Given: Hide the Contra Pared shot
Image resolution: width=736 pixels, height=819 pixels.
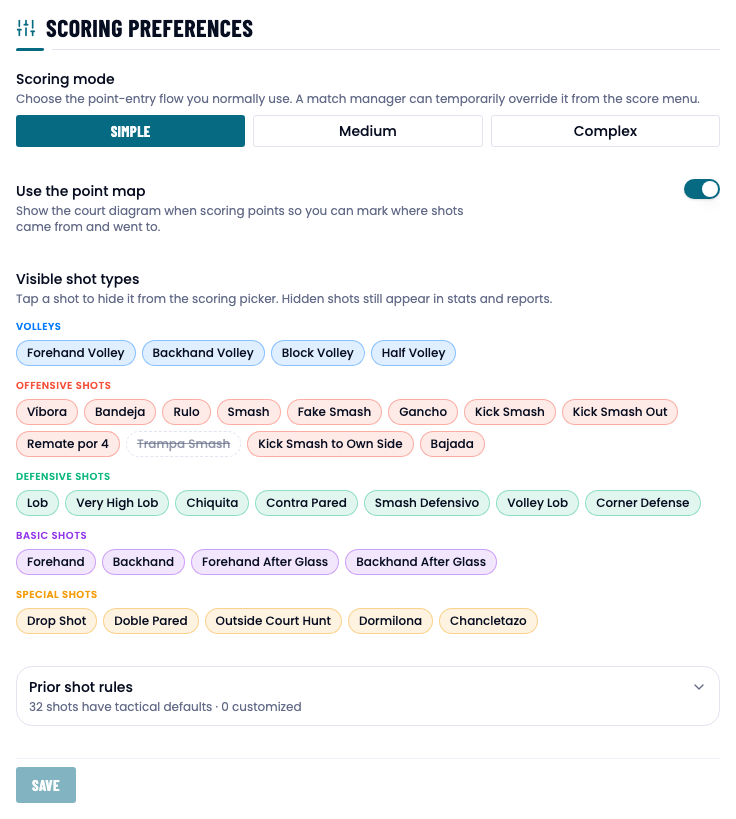Looking at the screenshot, I should 307,503.
